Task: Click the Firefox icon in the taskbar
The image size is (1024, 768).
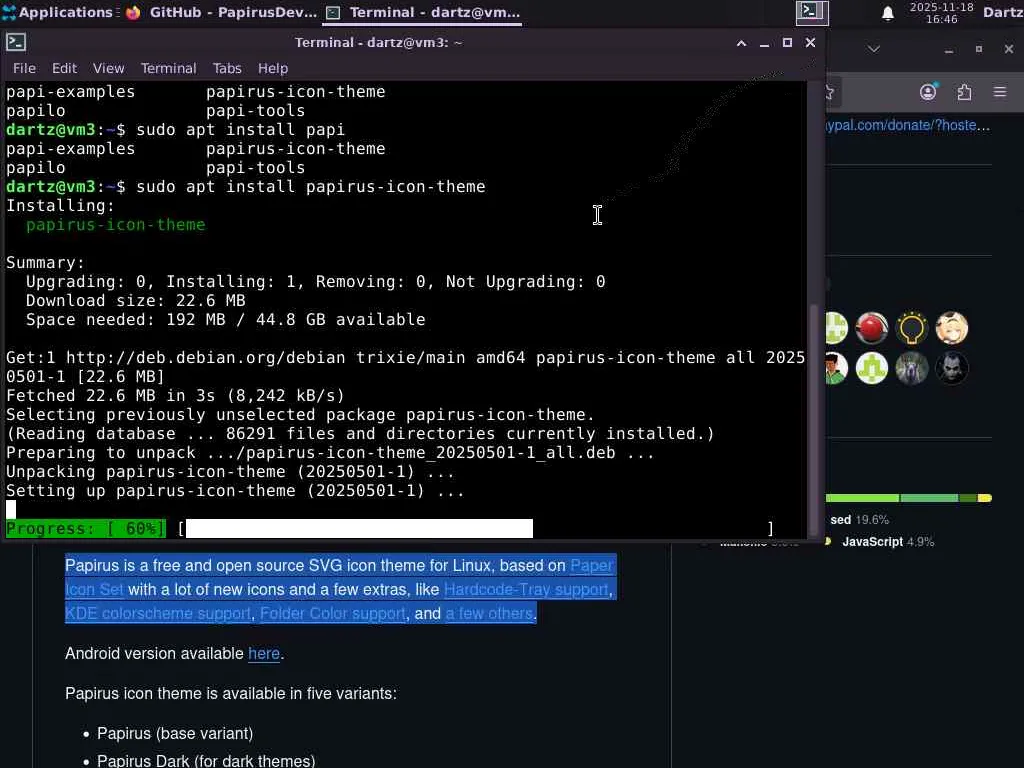Action: (133, 12)
